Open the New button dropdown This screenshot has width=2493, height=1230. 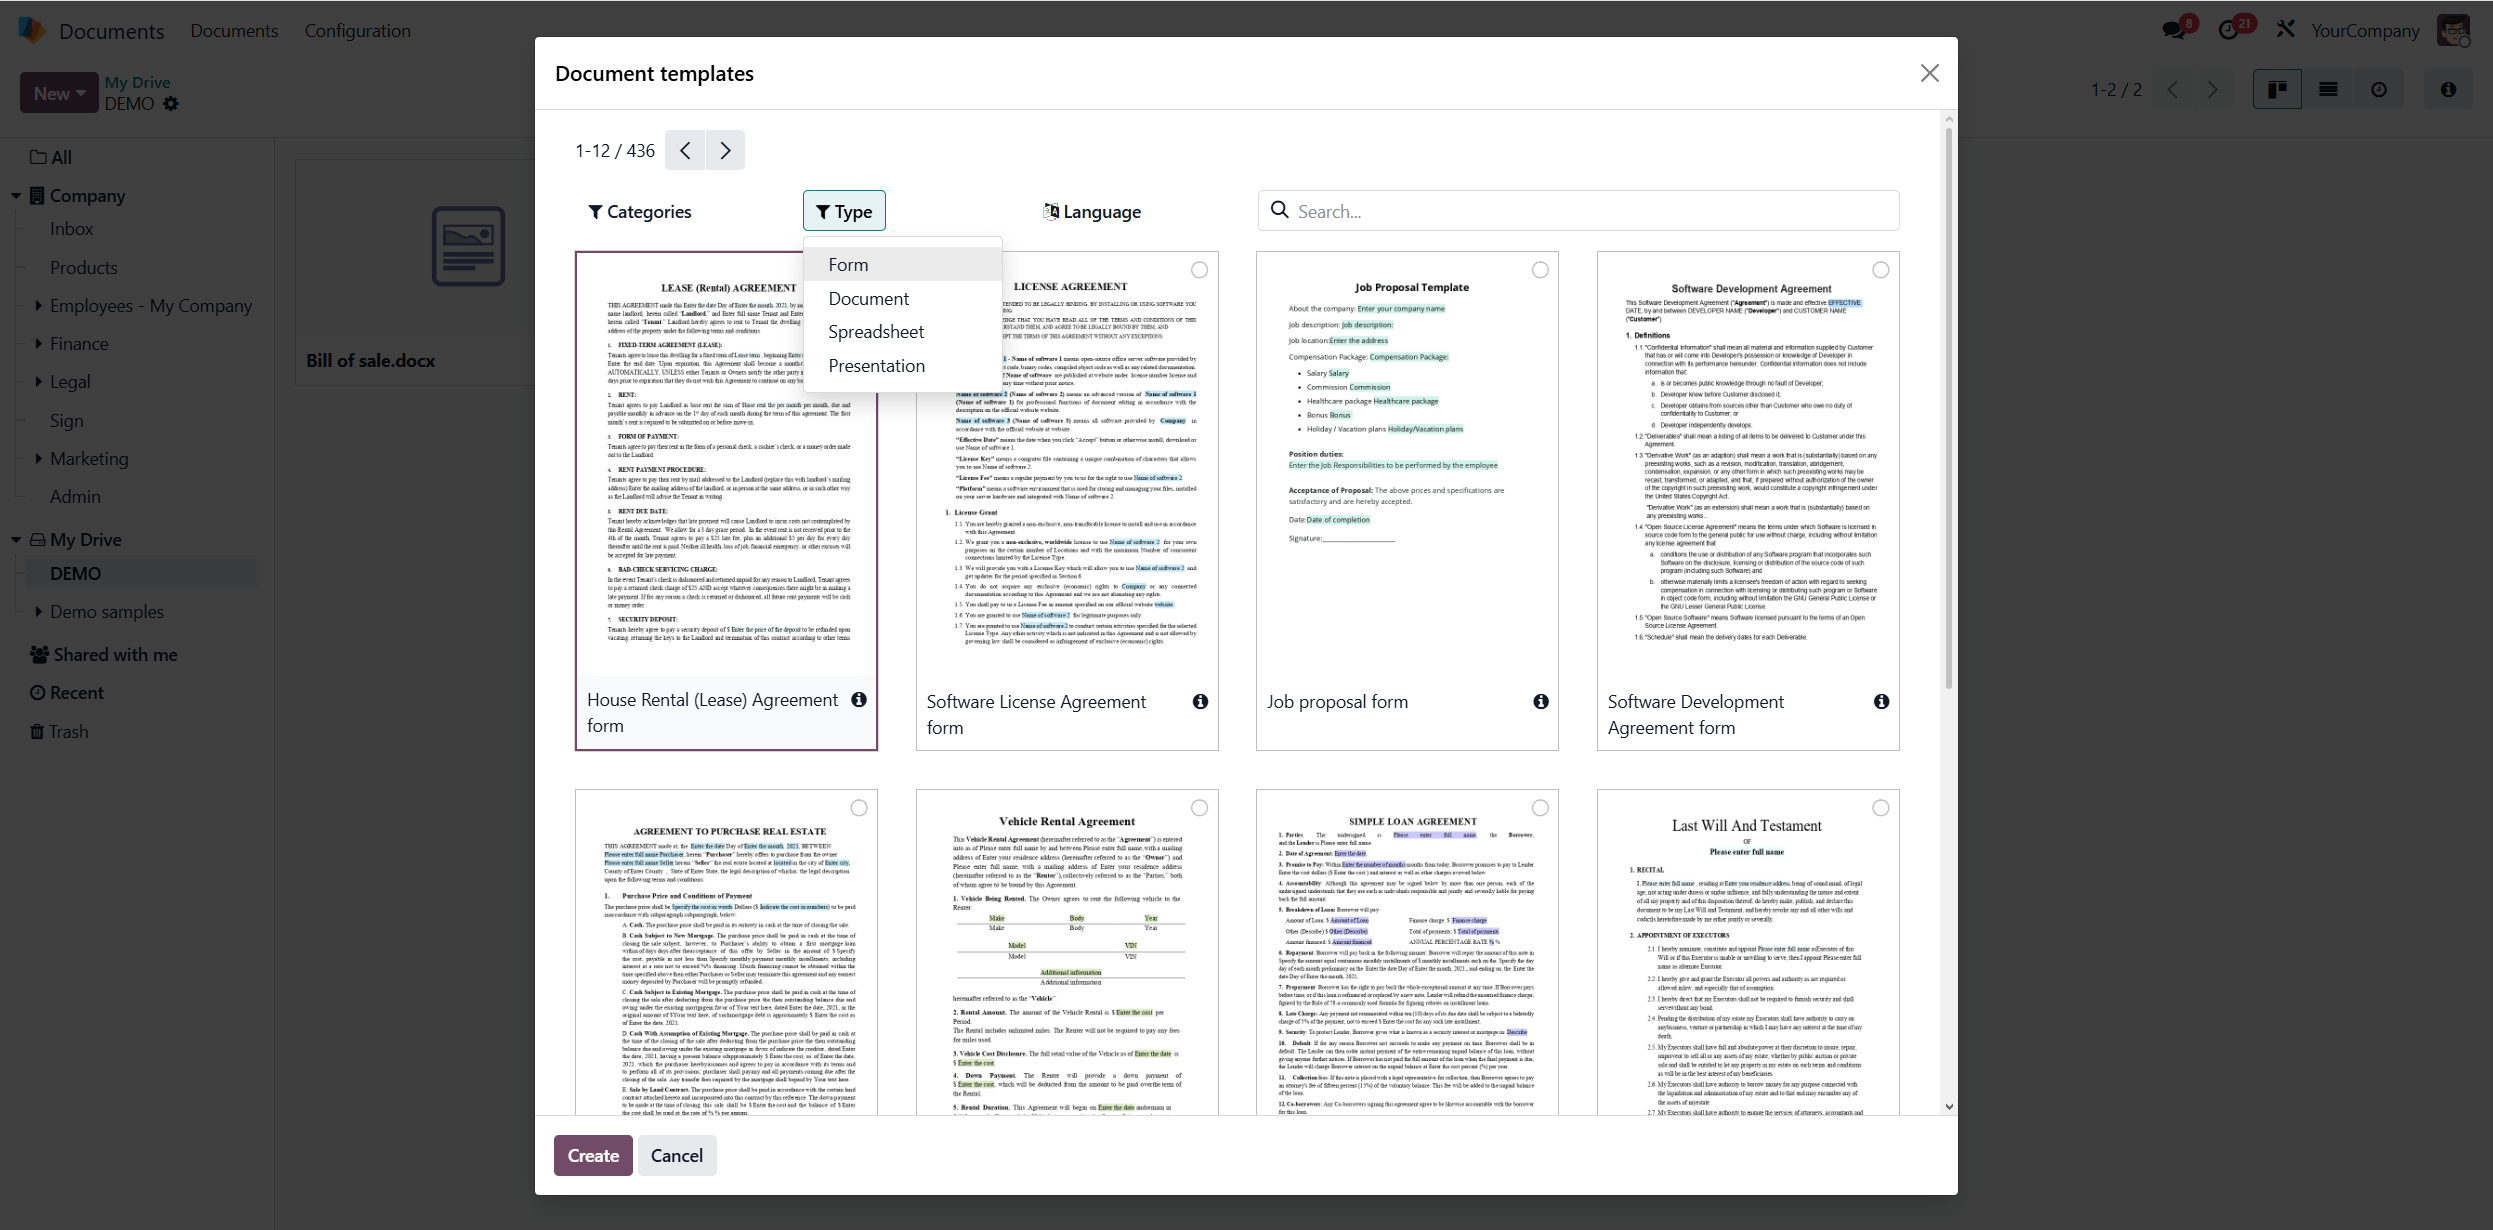point(59,93)
